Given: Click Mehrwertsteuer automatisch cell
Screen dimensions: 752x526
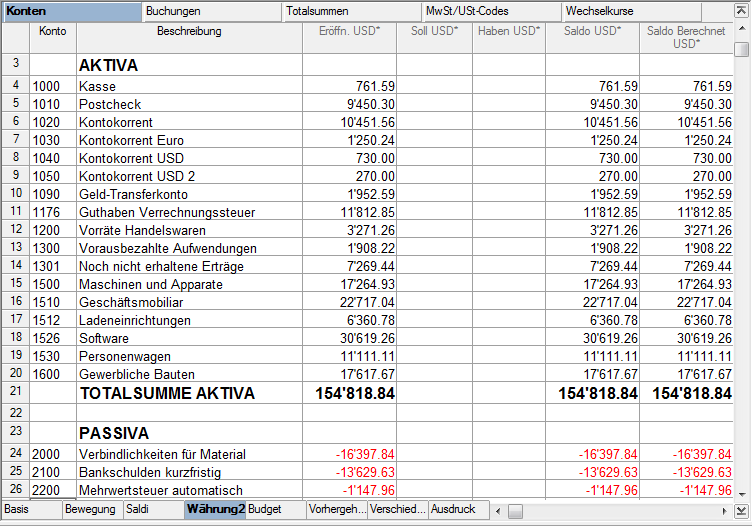Looking at the screenshot, I should point(189,490).
